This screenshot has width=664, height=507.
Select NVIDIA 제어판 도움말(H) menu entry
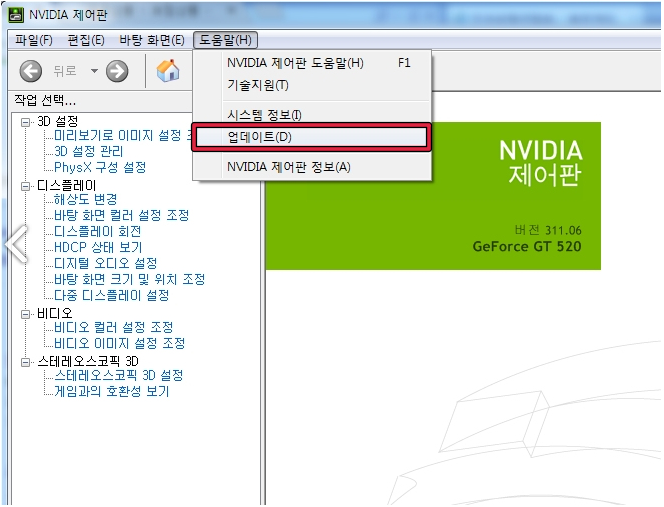[312, 63]
